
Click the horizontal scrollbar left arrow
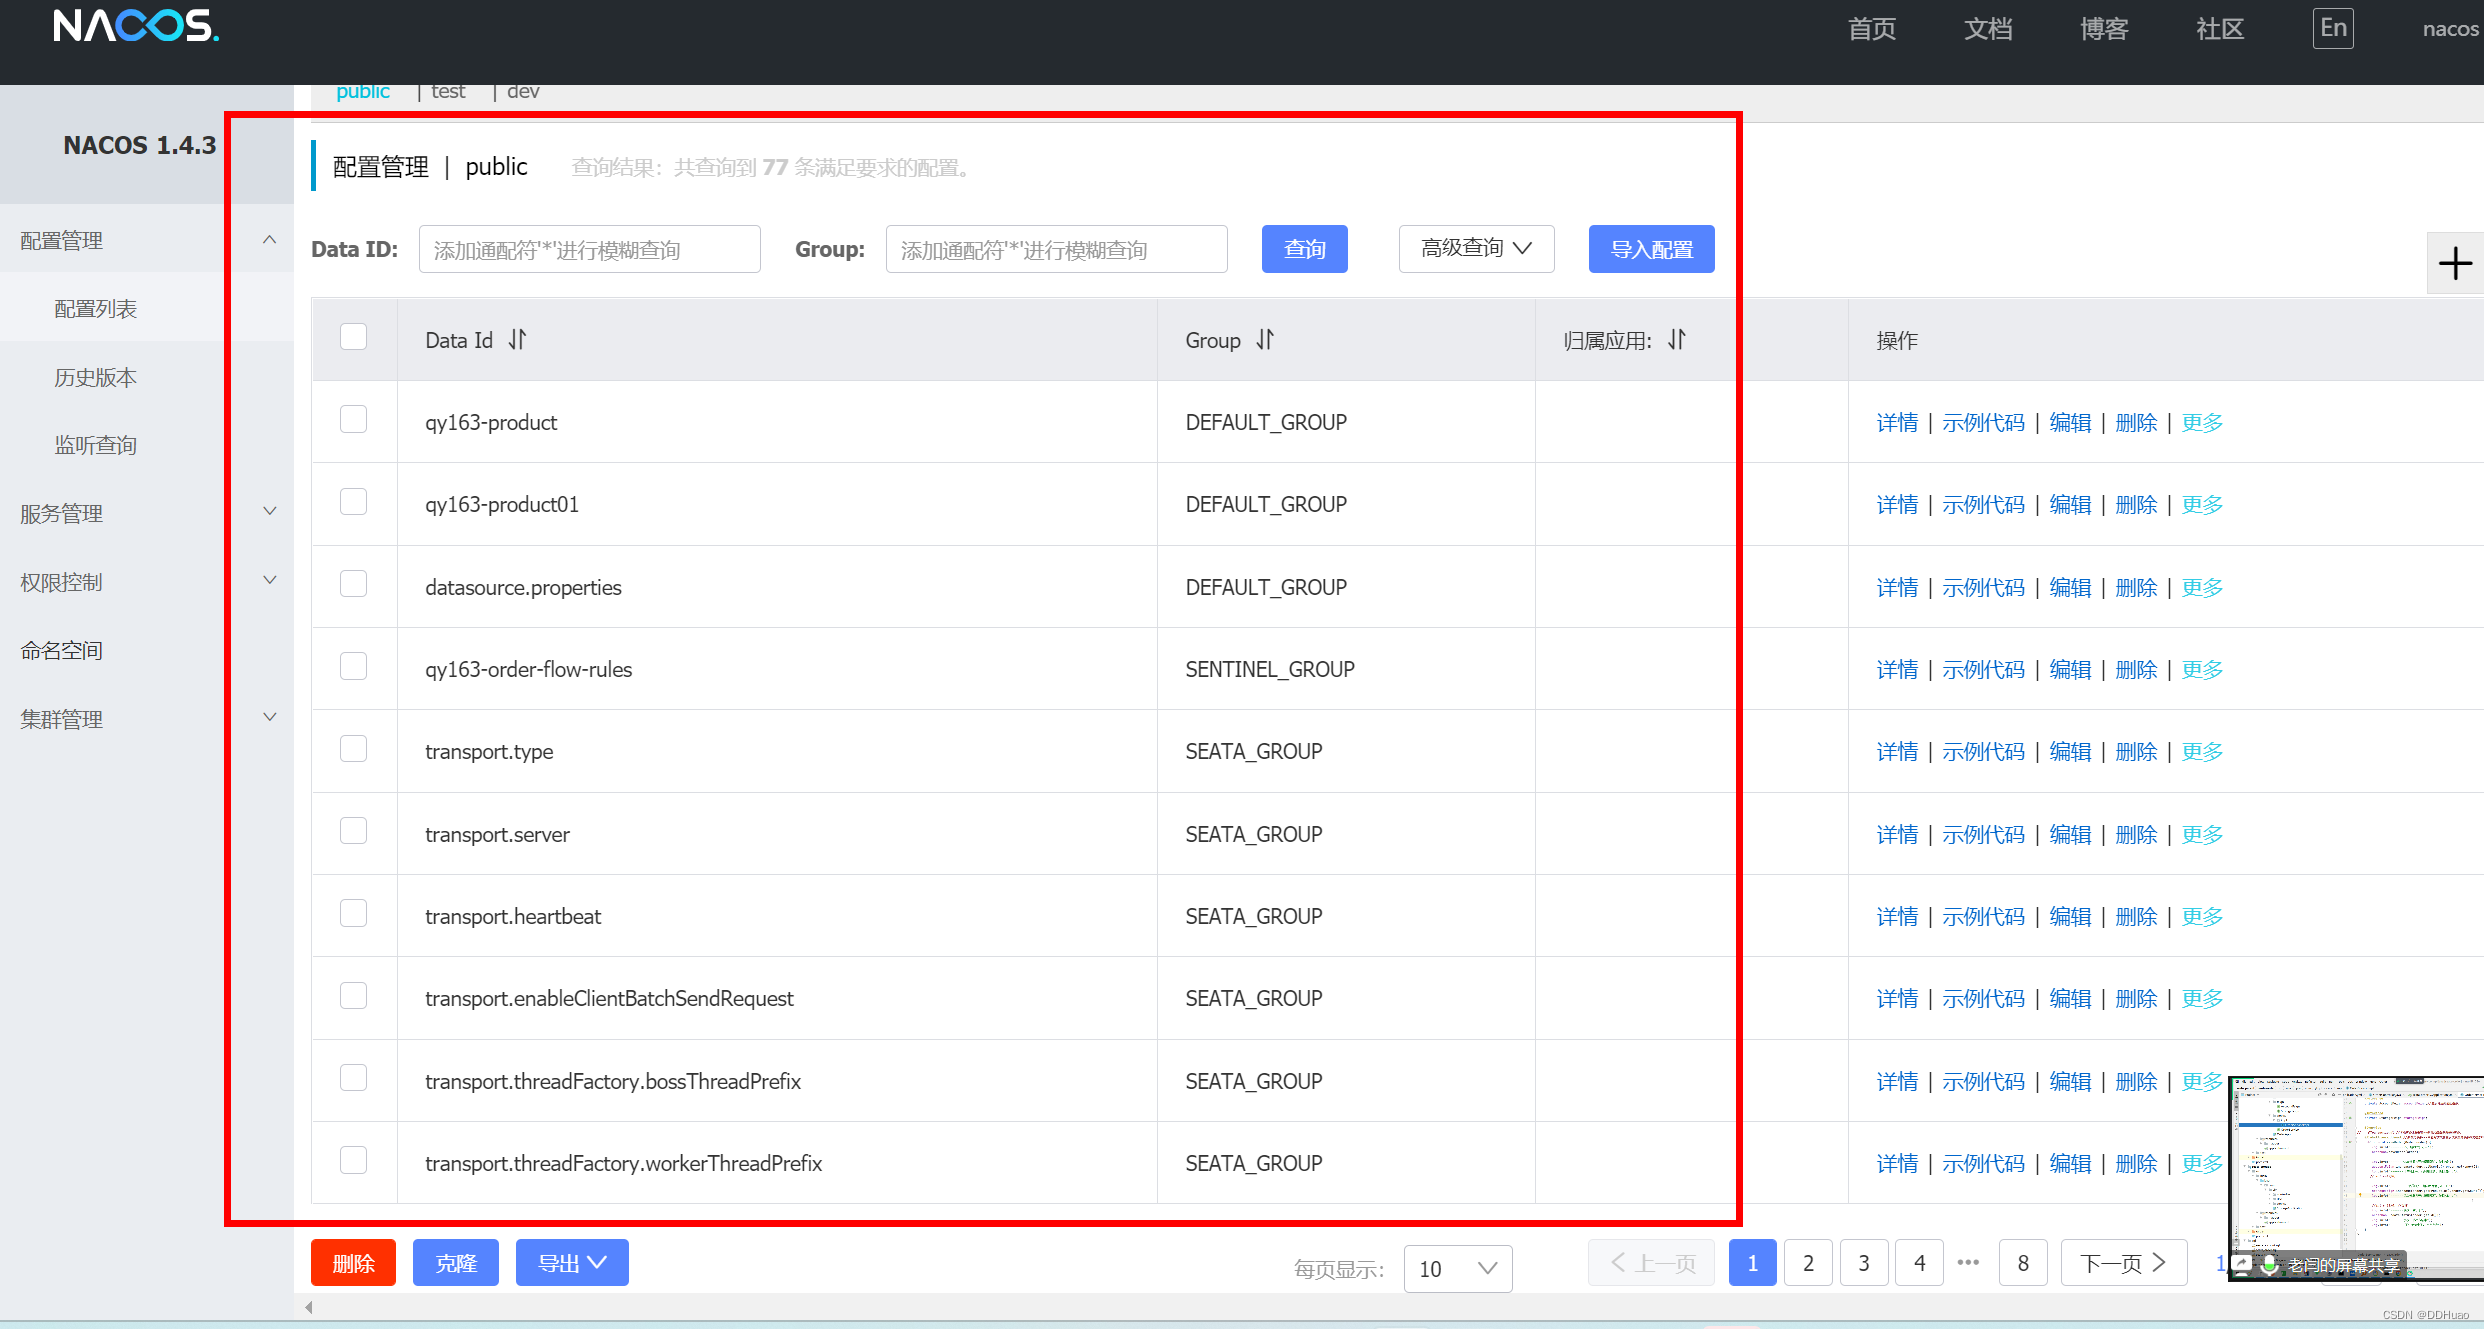pos(309,1307)
